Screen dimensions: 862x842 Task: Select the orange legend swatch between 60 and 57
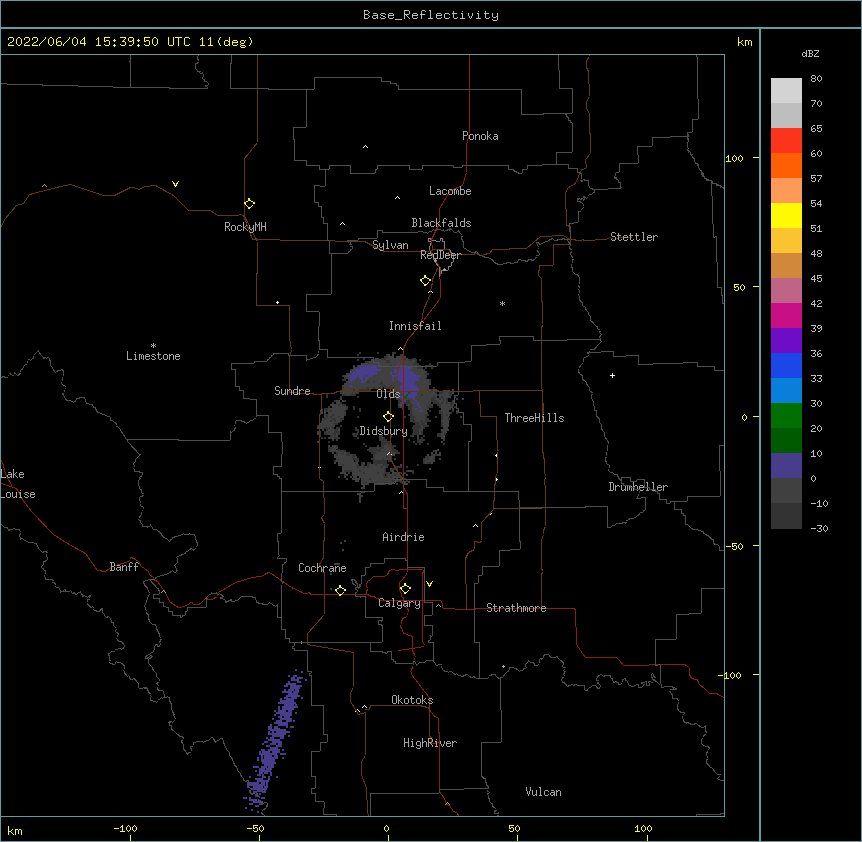click(786, 165)
